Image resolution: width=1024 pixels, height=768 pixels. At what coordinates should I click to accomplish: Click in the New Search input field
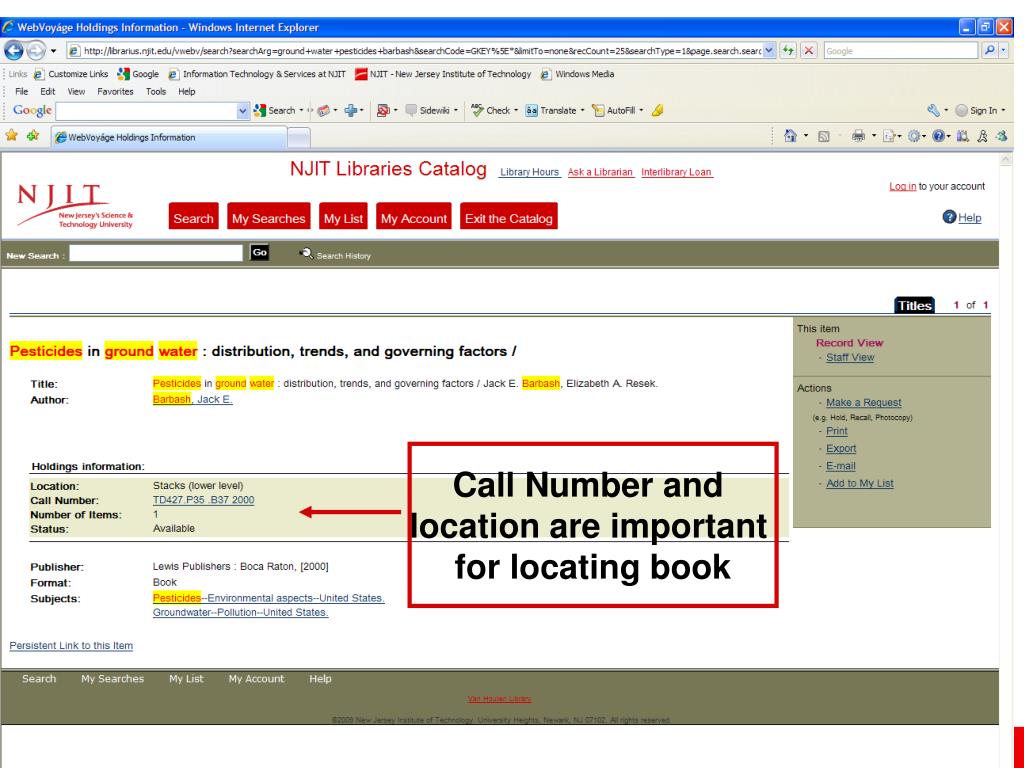(x=156, y=253)
